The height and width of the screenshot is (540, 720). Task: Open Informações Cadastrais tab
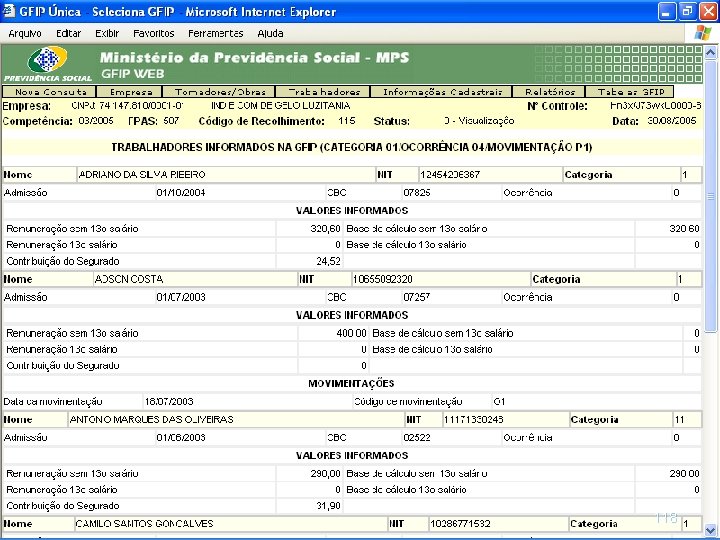pos(442,92)
